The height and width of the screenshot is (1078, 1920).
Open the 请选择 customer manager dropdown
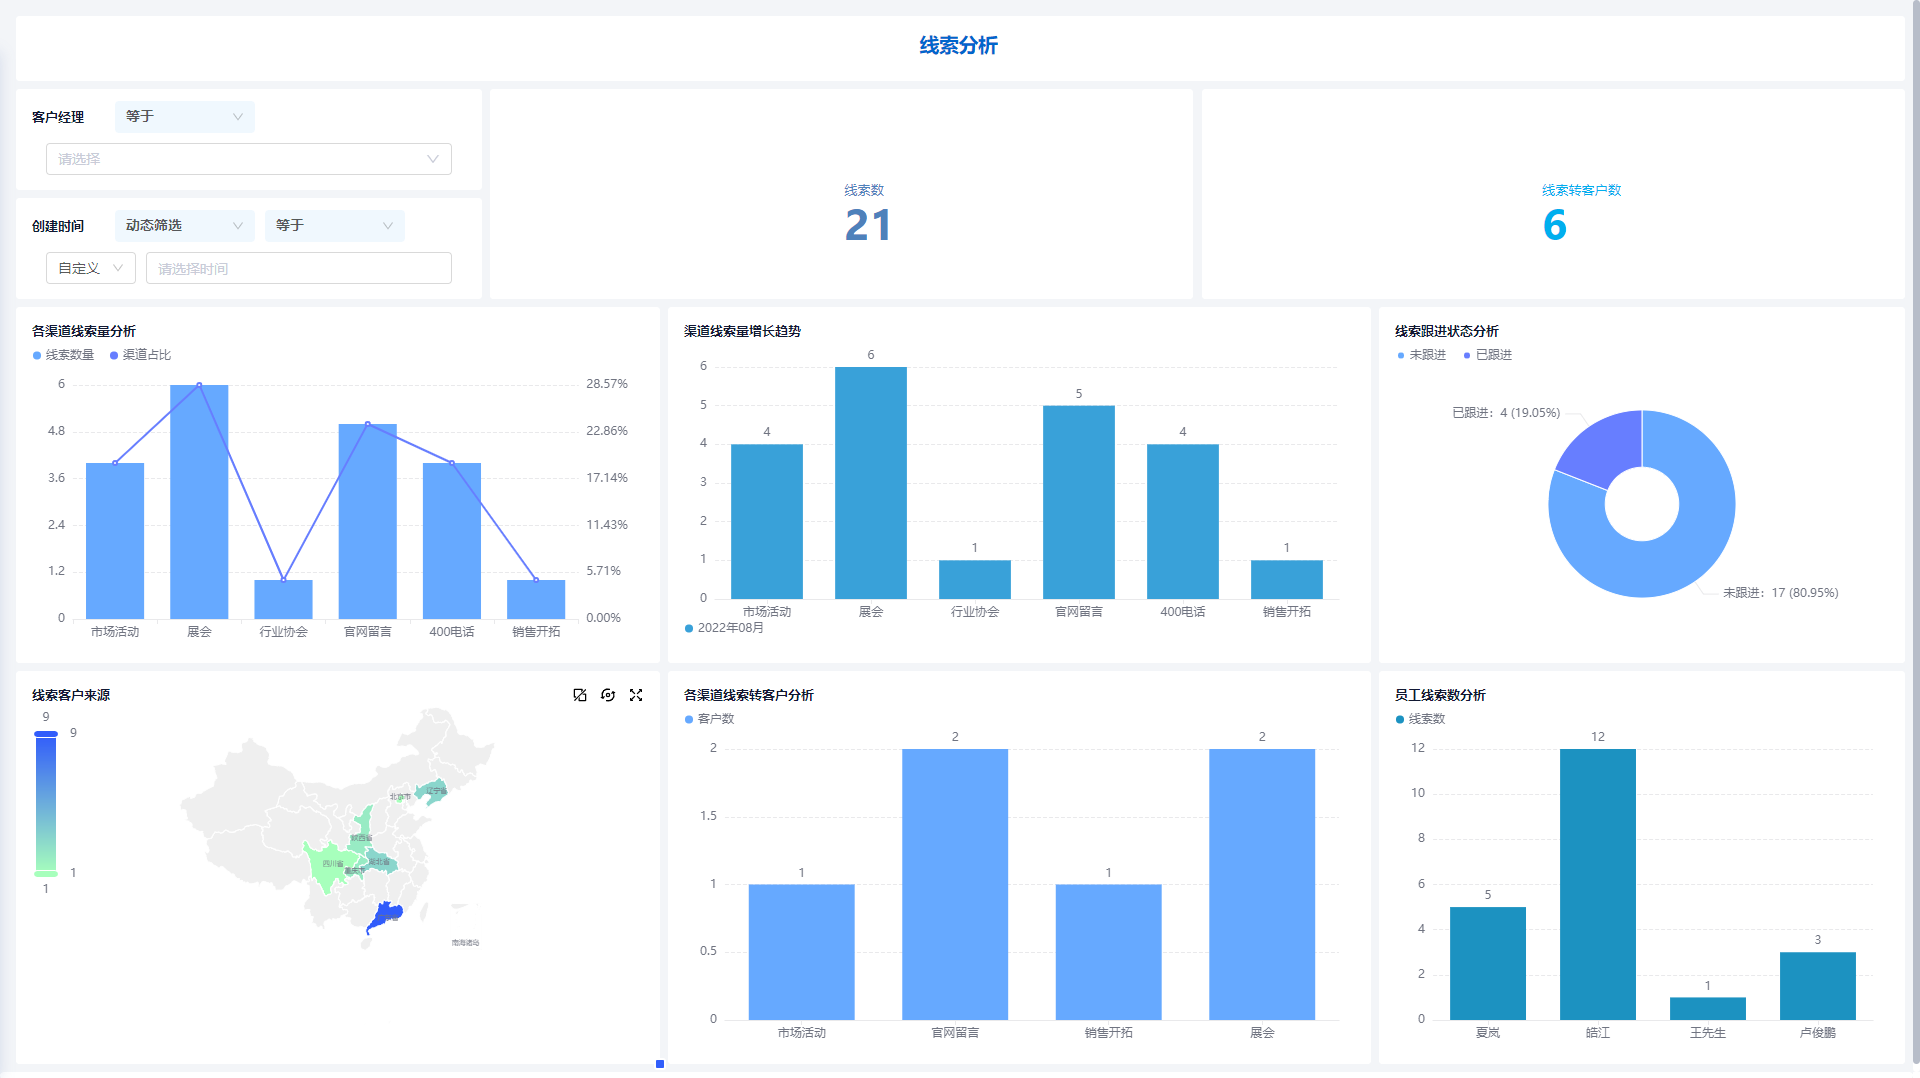[249, 159]
